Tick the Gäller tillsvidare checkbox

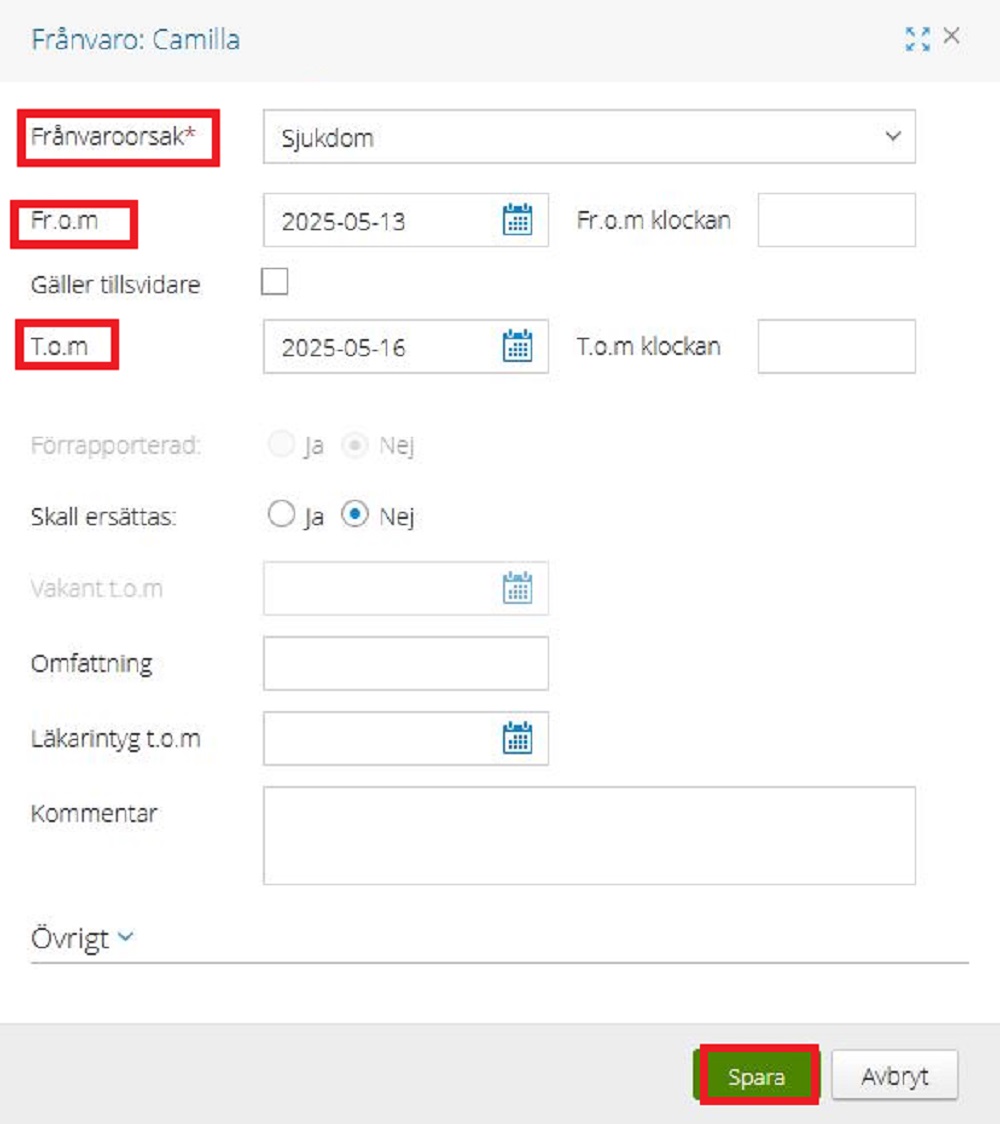[274, 283]
